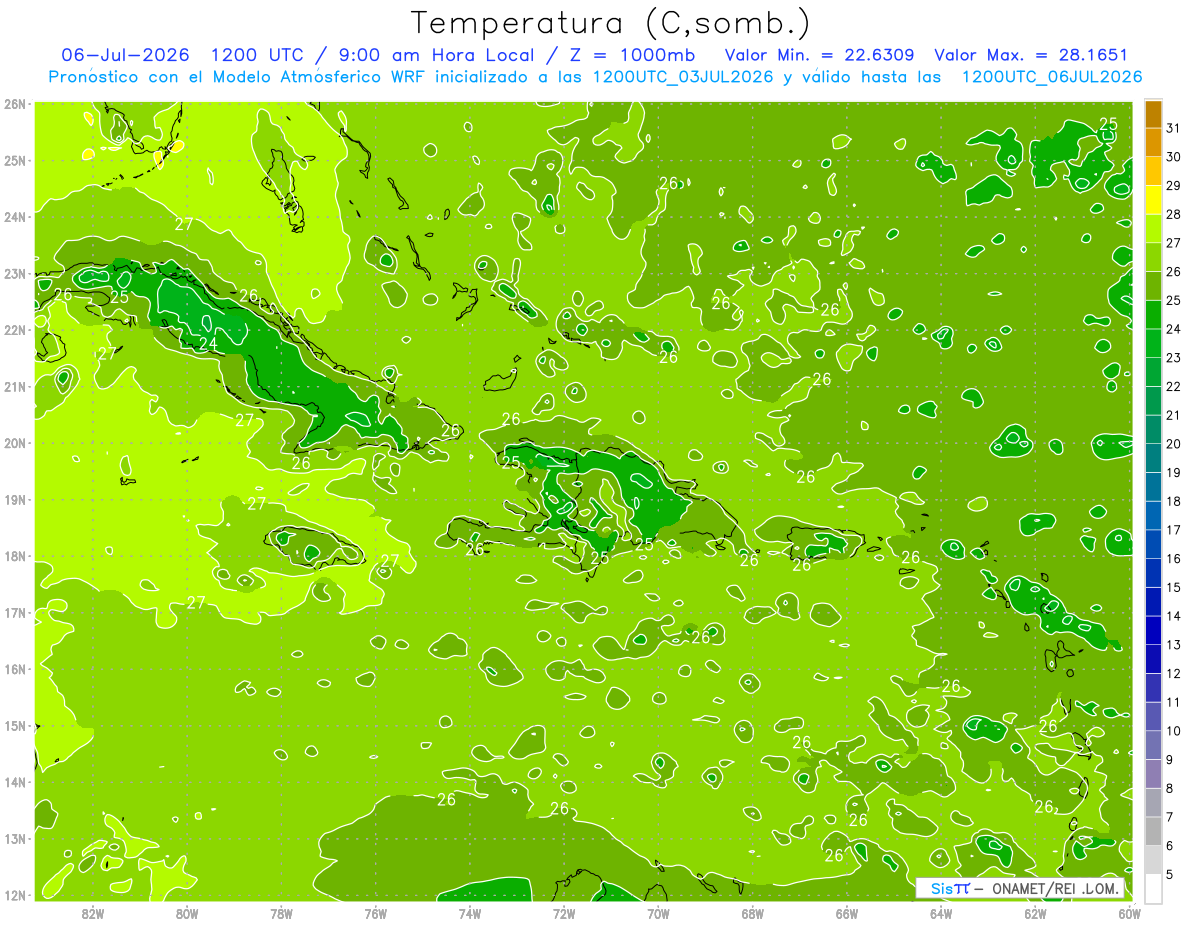Click the 82W longitude axis label

pos(93,913)
